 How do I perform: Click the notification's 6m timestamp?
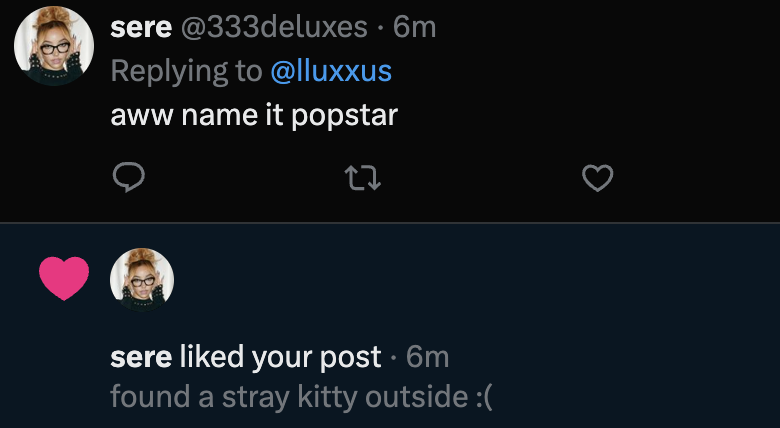427,357
